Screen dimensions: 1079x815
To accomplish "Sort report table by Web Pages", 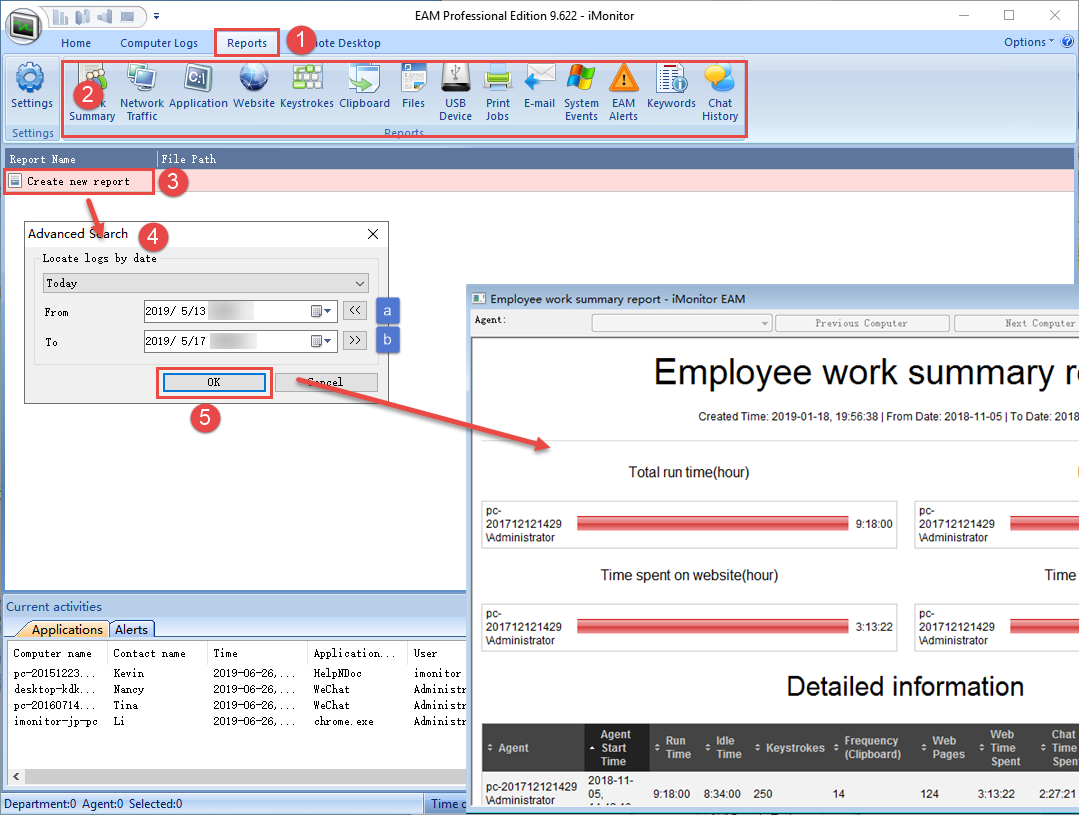I will click(x=946, y=748).
